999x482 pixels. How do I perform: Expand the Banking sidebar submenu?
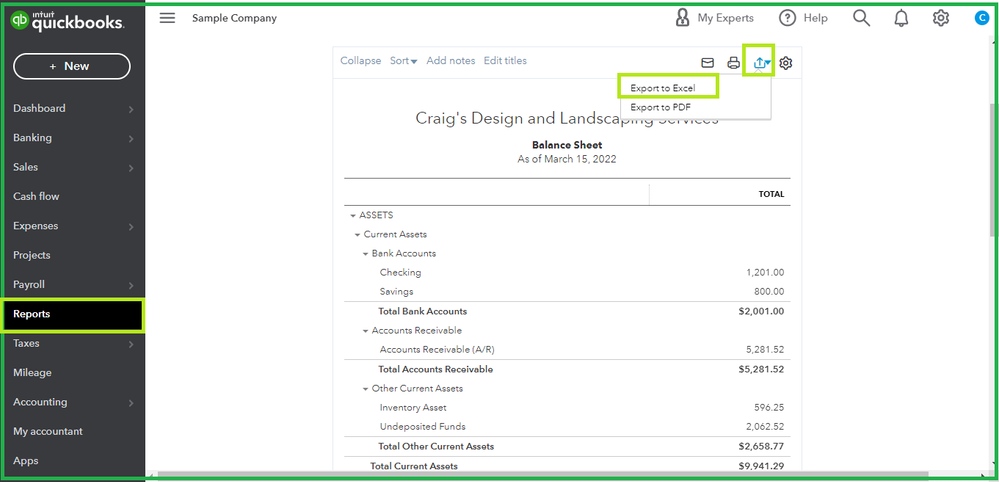point(131,138)
